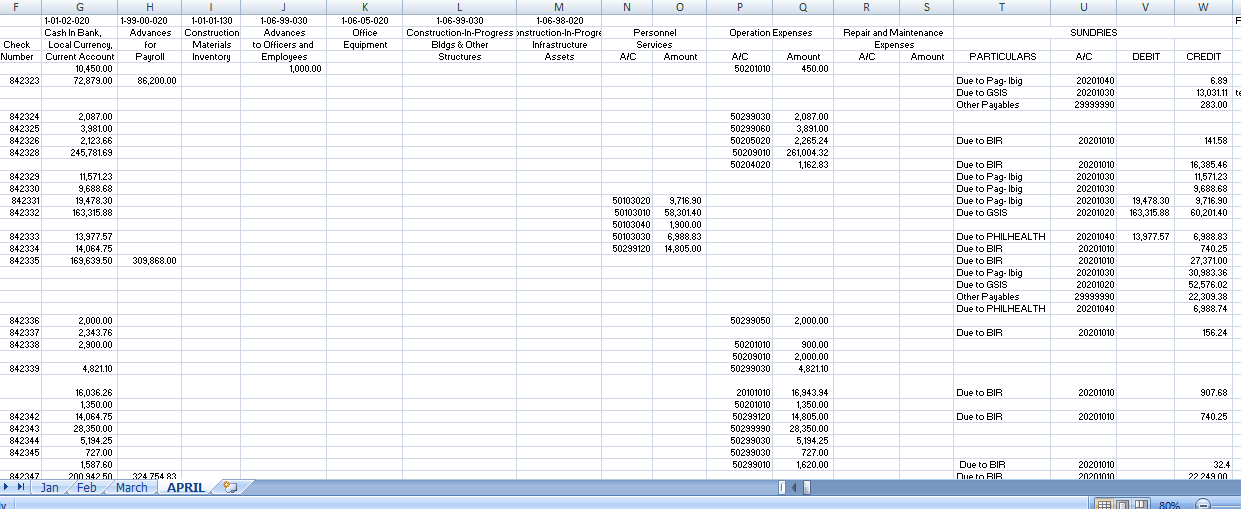Switch to Normal view

(x=1106, y=503)
